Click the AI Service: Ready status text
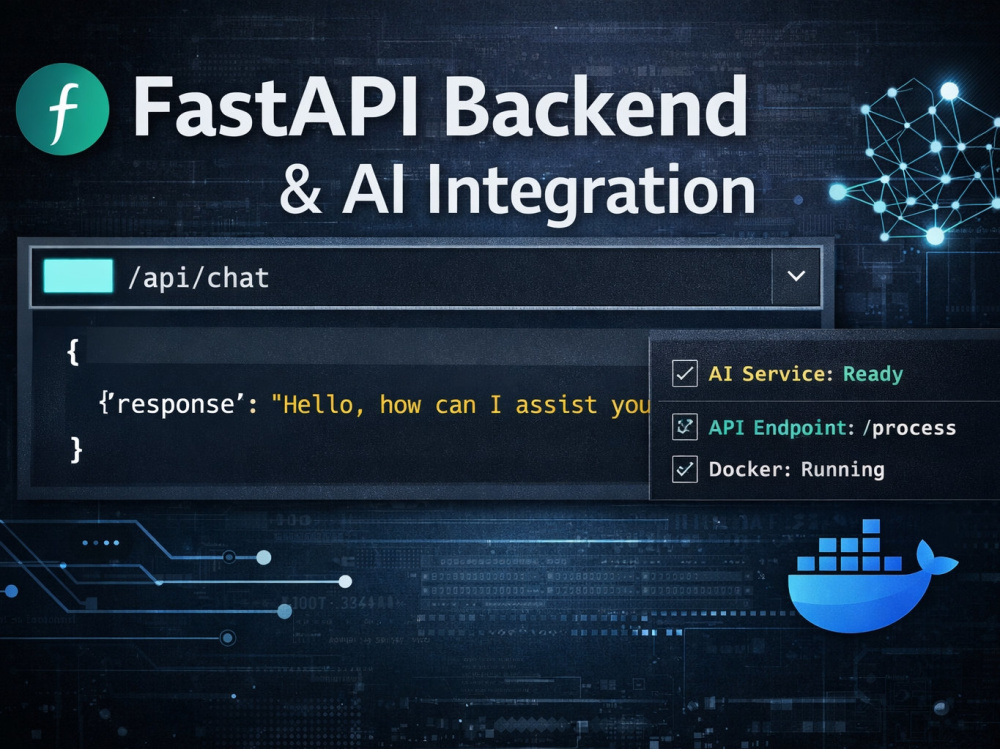The image size is (1000, 749). click(x=805, y=374)
